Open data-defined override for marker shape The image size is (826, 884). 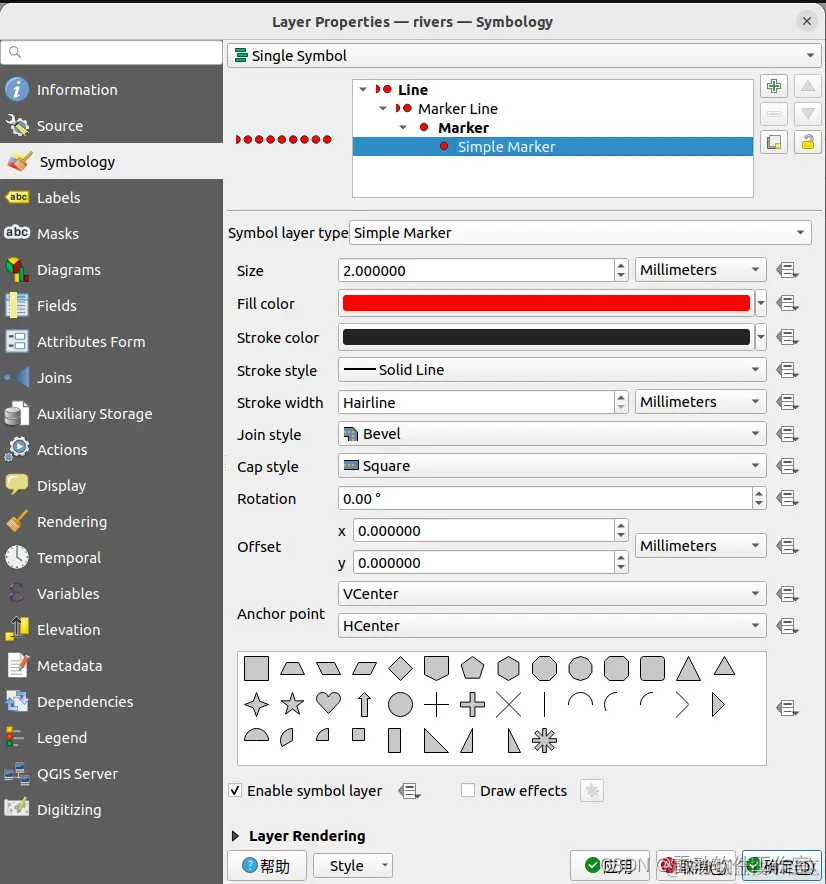click(x=787, y=708)
